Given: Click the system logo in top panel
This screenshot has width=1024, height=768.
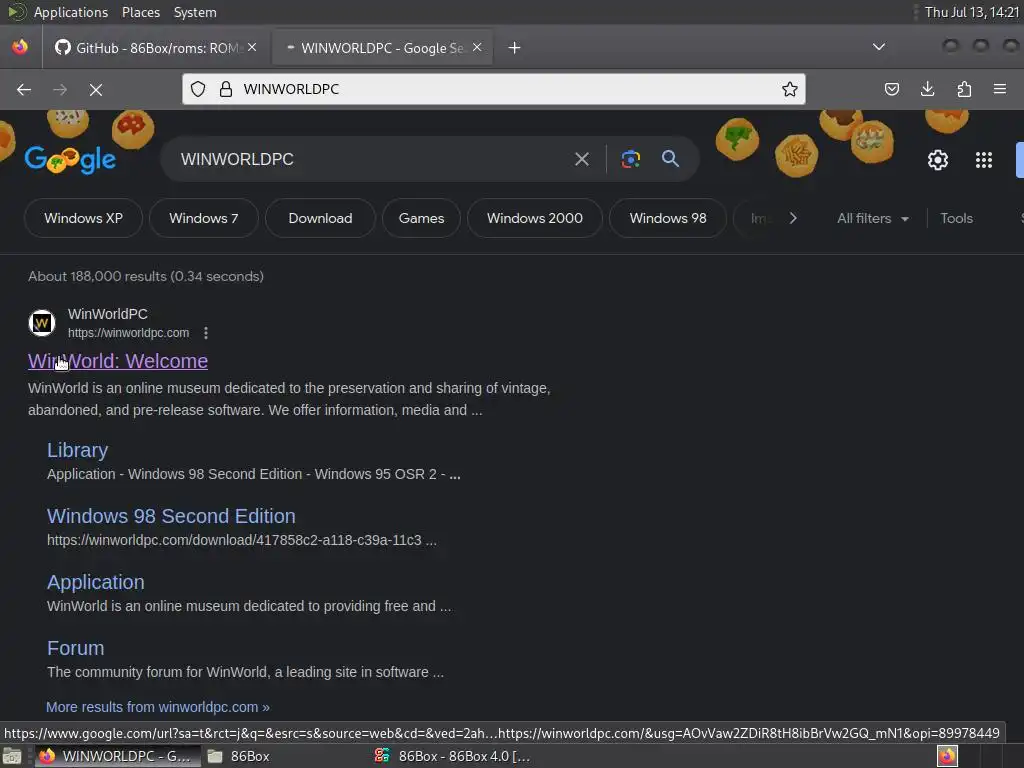Looking at the screenshot, I should (x=16, y=12).
